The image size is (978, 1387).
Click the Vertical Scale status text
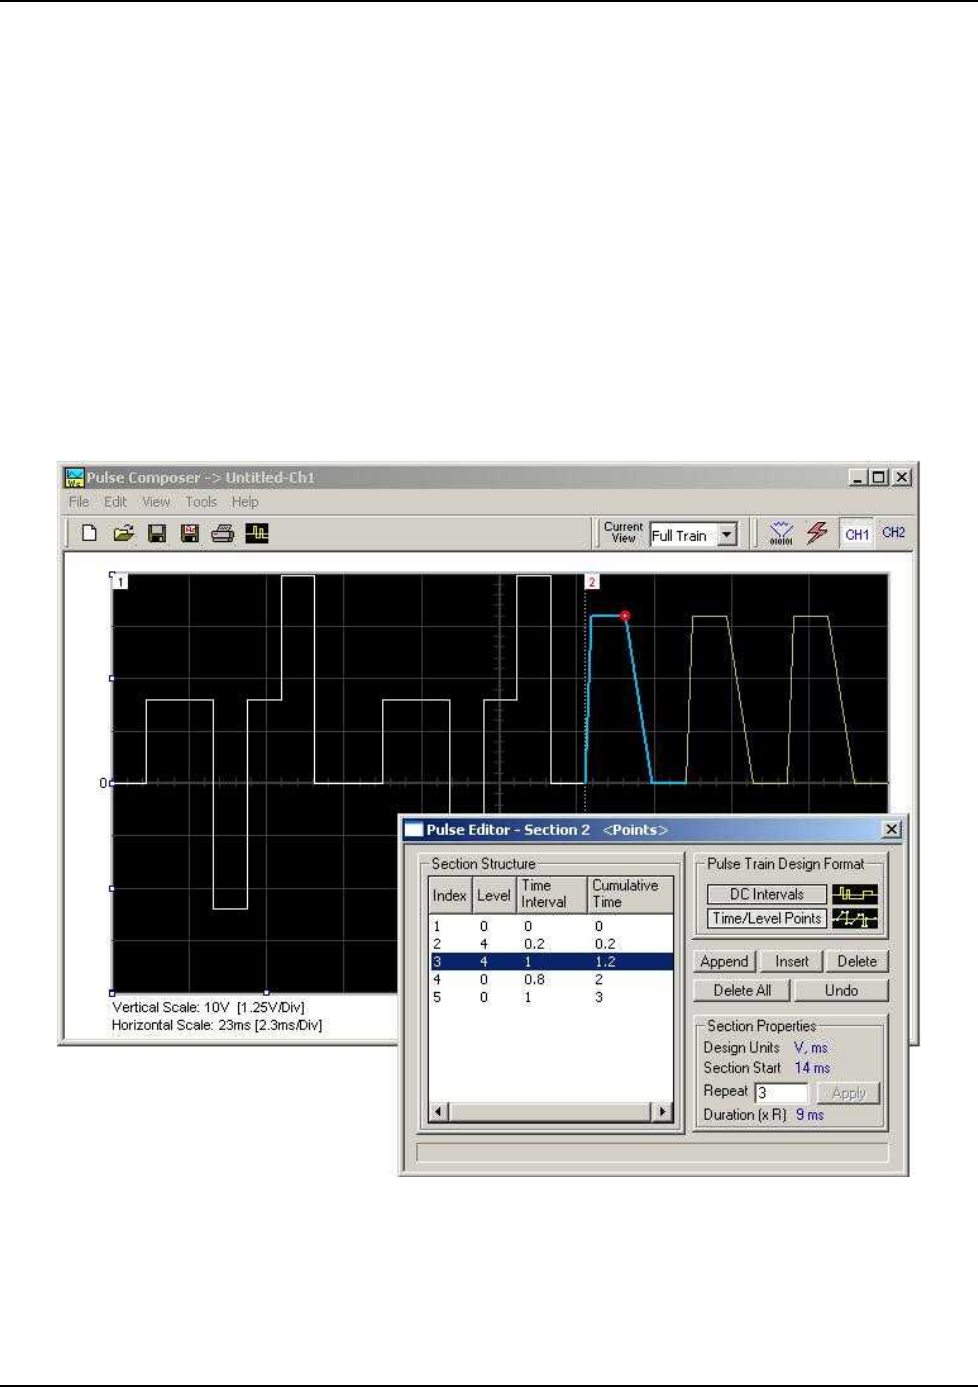[208, 1007]
